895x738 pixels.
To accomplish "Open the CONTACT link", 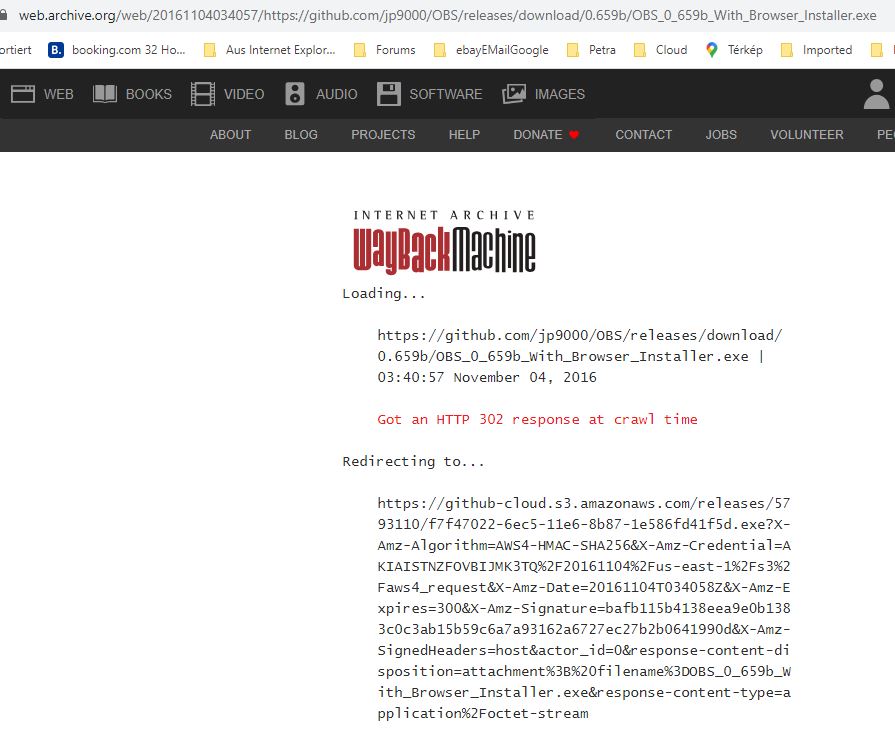I will (x=643, y=135).
